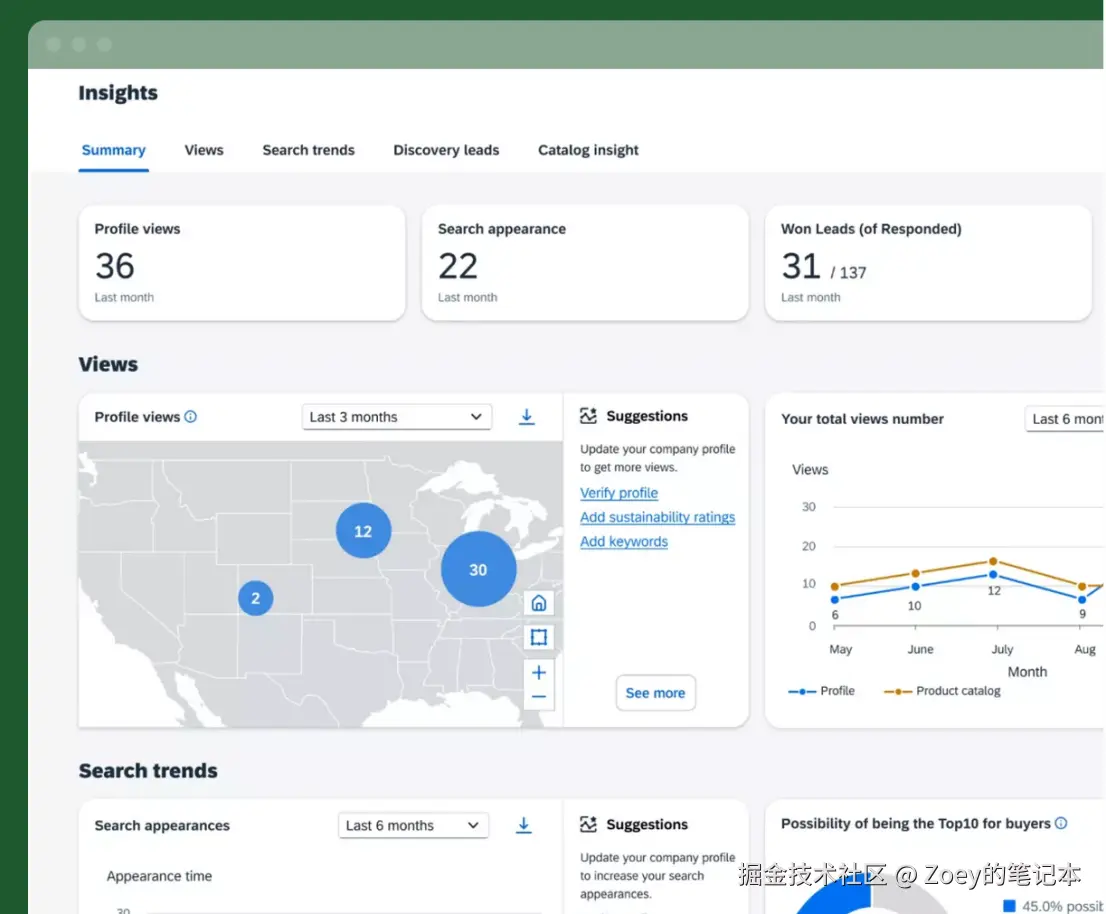Click the Aug Profile data point 9

point(1082,599)
